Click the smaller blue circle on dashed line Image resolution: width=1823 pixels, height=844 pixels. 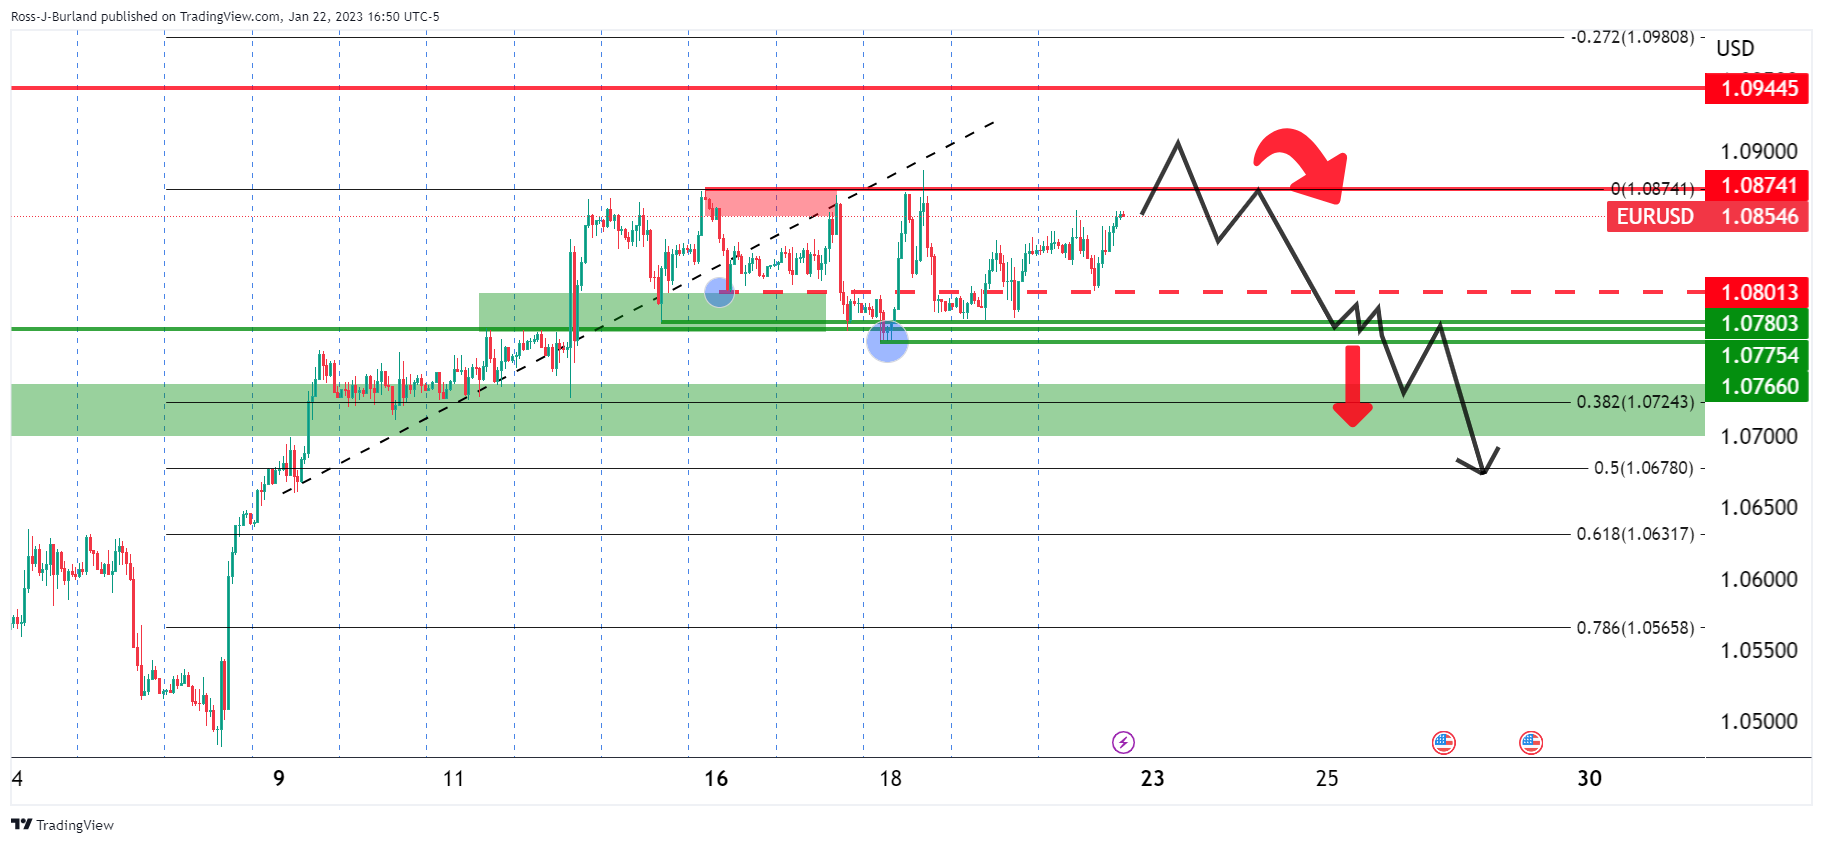pos(719,292)
